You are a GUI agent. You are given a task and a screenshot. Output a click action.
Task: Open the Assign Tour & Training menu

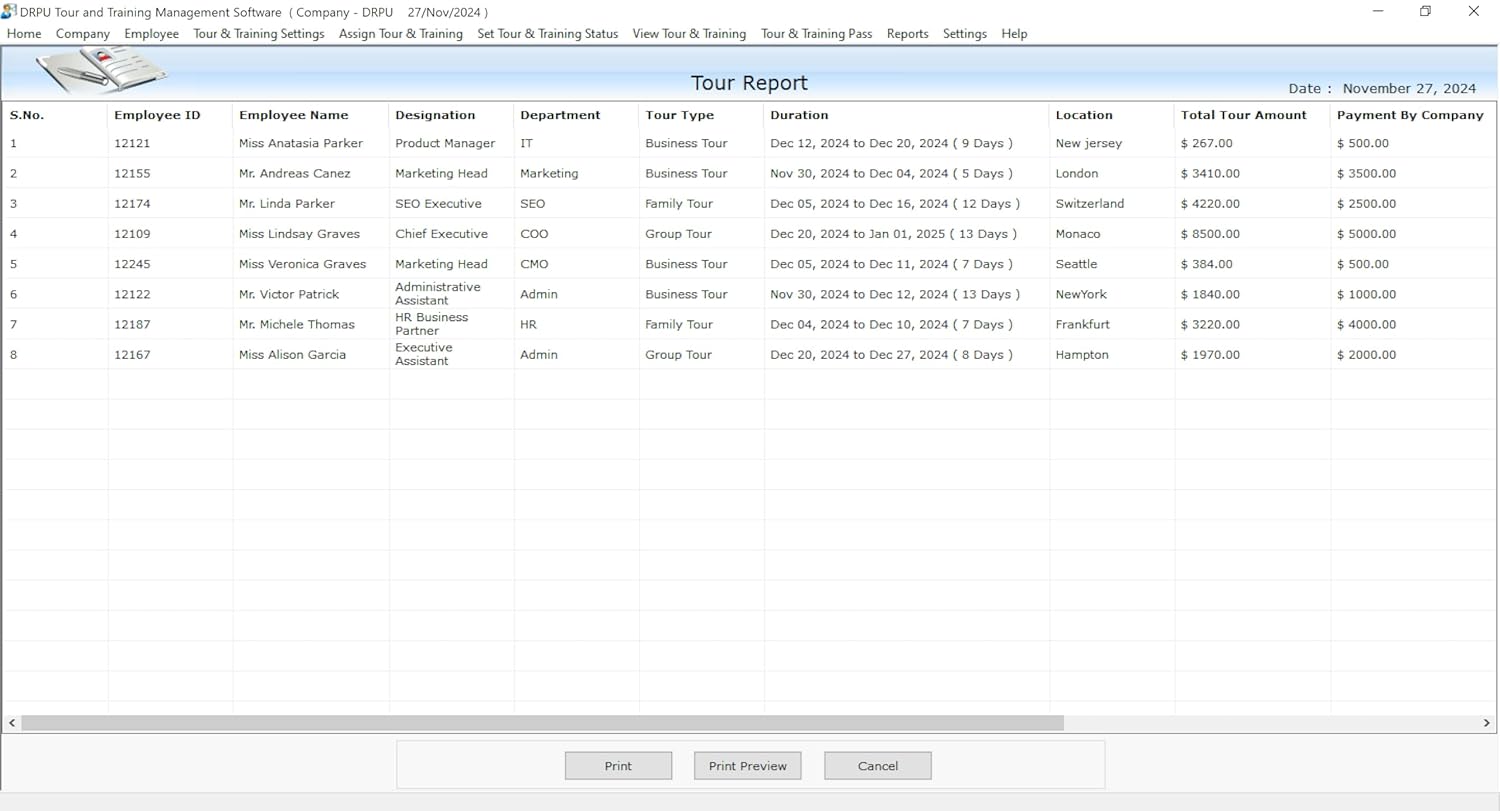click(x=400, y=34)
